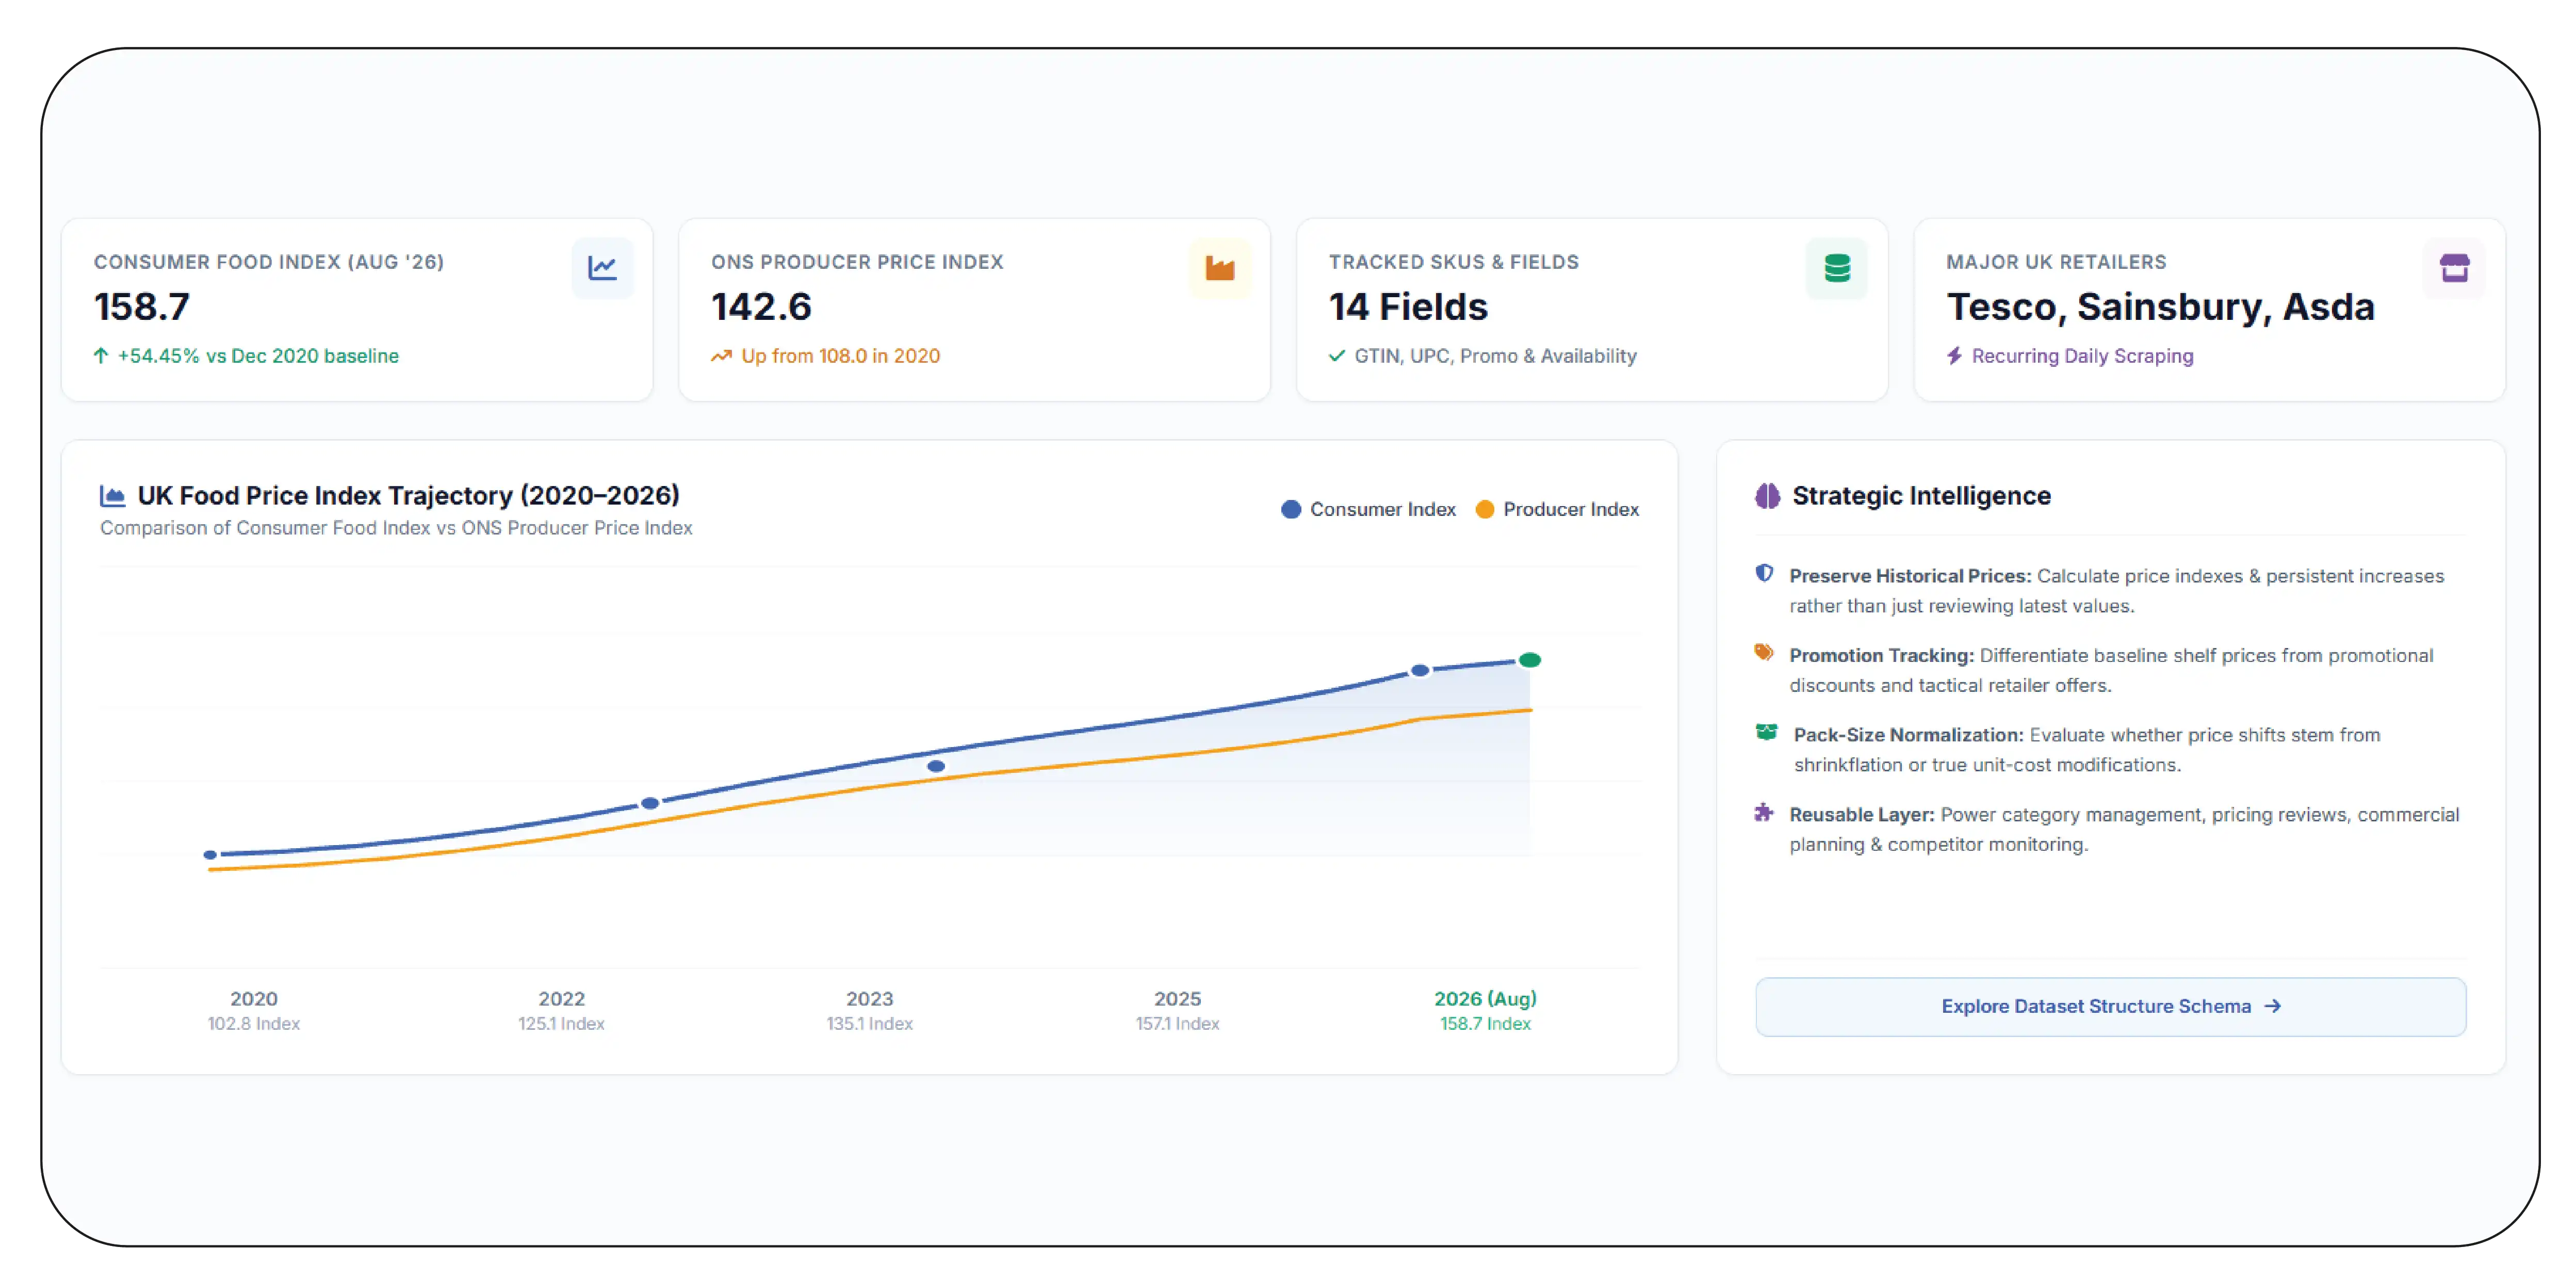This screenshot has height=1279, width=2576.
Task: Toggle the Consumer Index legend dot
Action: [1291, 509]
